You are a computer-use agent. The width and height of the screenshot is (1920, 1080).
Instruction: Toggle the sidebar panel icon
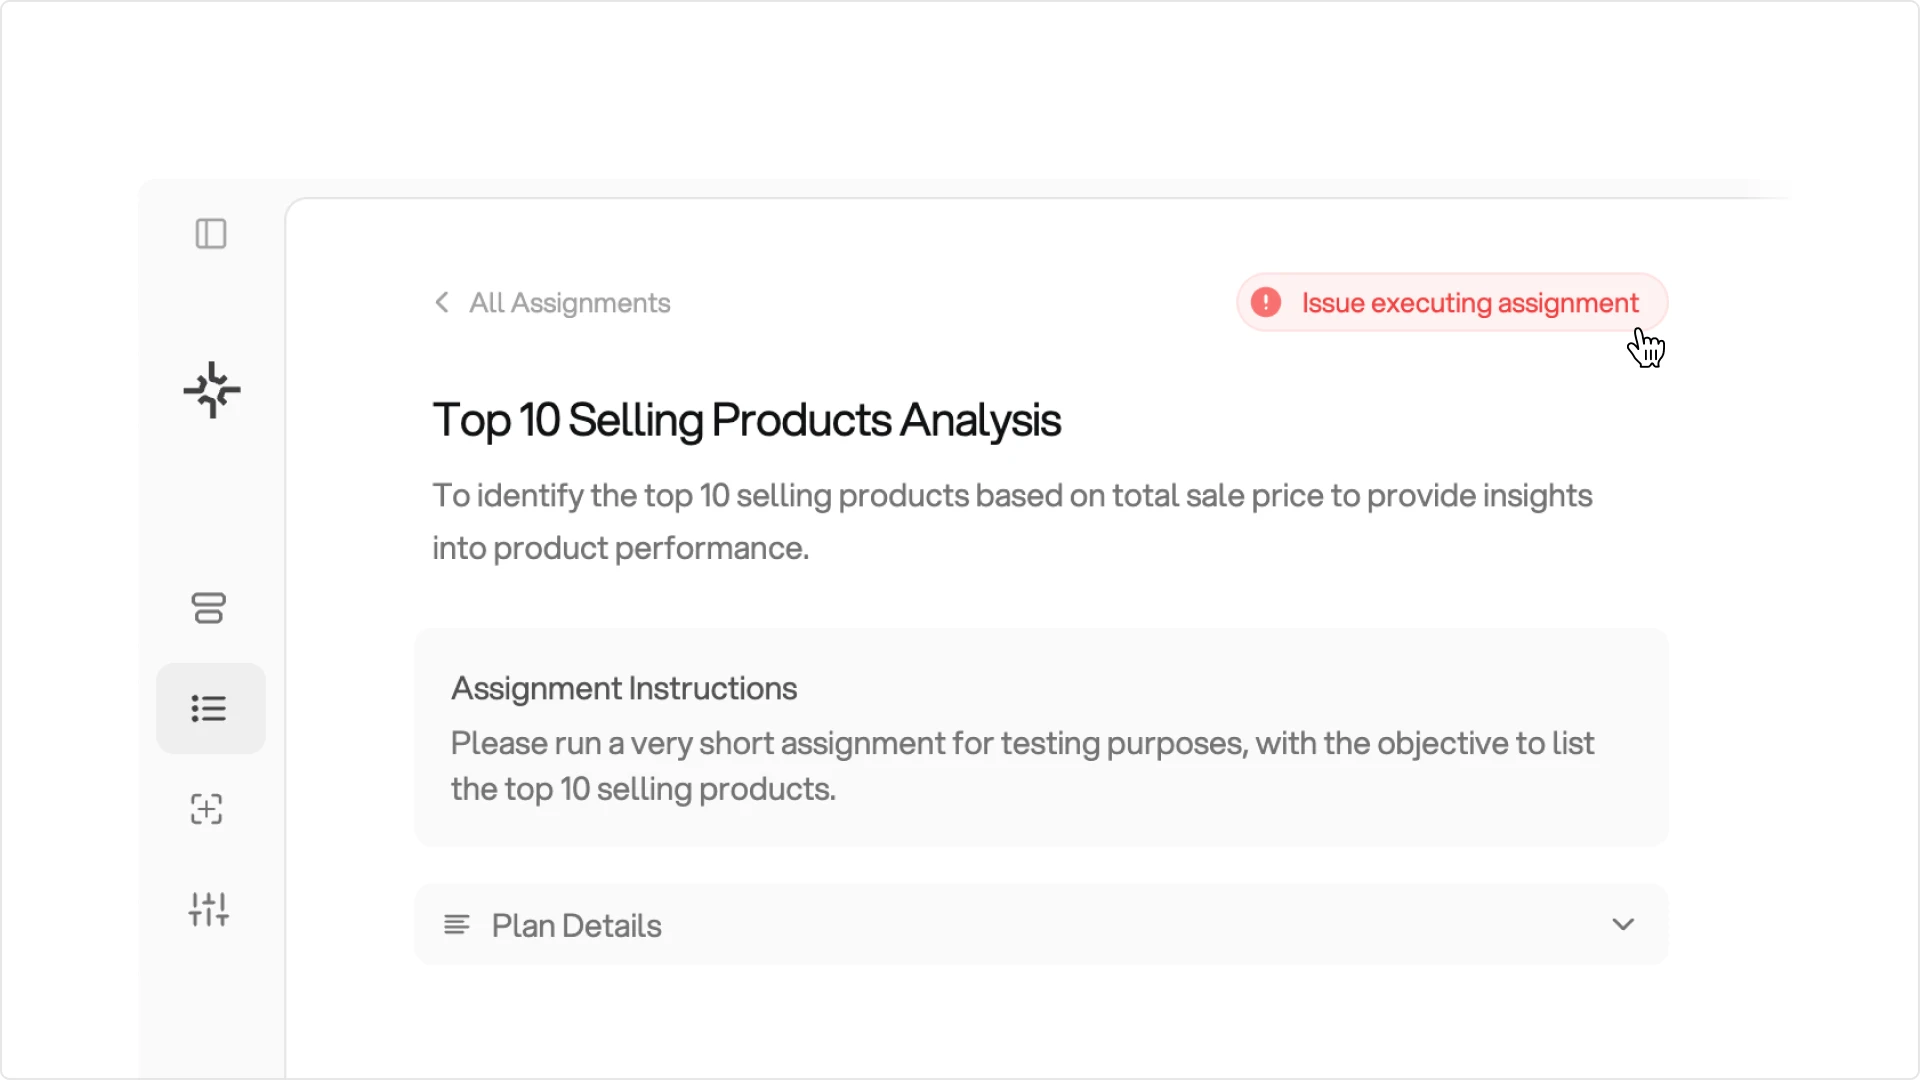click(211, 234)
